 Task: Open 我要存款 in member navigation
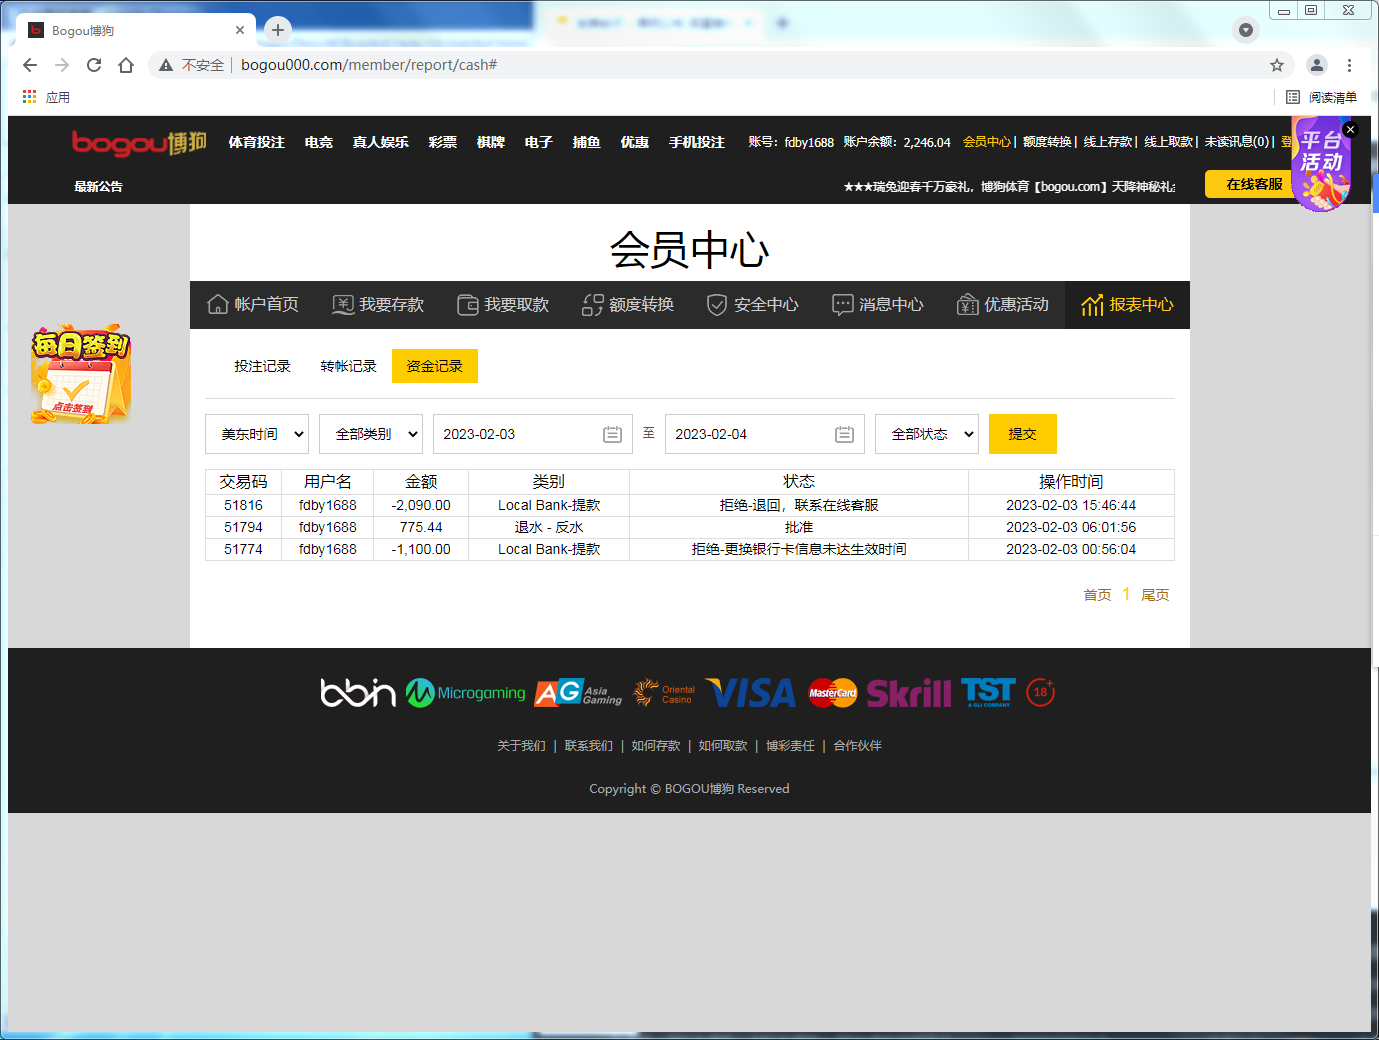click(378, 305)
